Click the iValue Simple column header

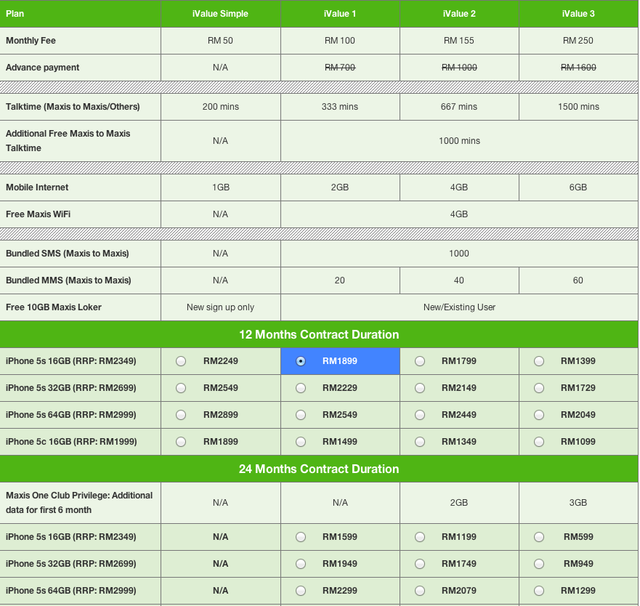220,13
